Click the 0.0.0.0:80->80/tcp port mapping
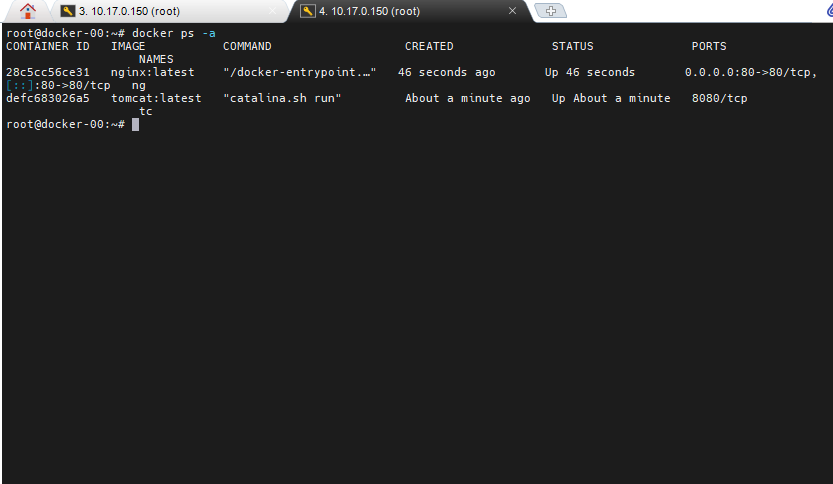The width and height of the screenshot is (833, 484). (x=751, y=72)
